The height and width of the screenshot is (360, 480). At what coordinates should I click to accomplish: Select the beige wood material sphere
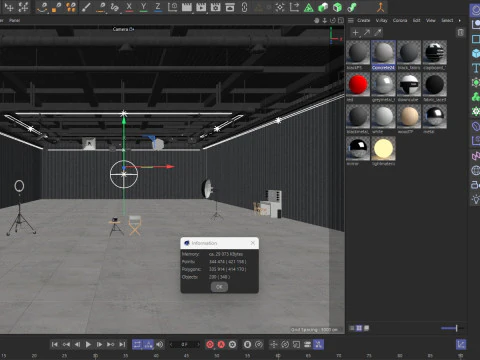(x=409, y=117)
